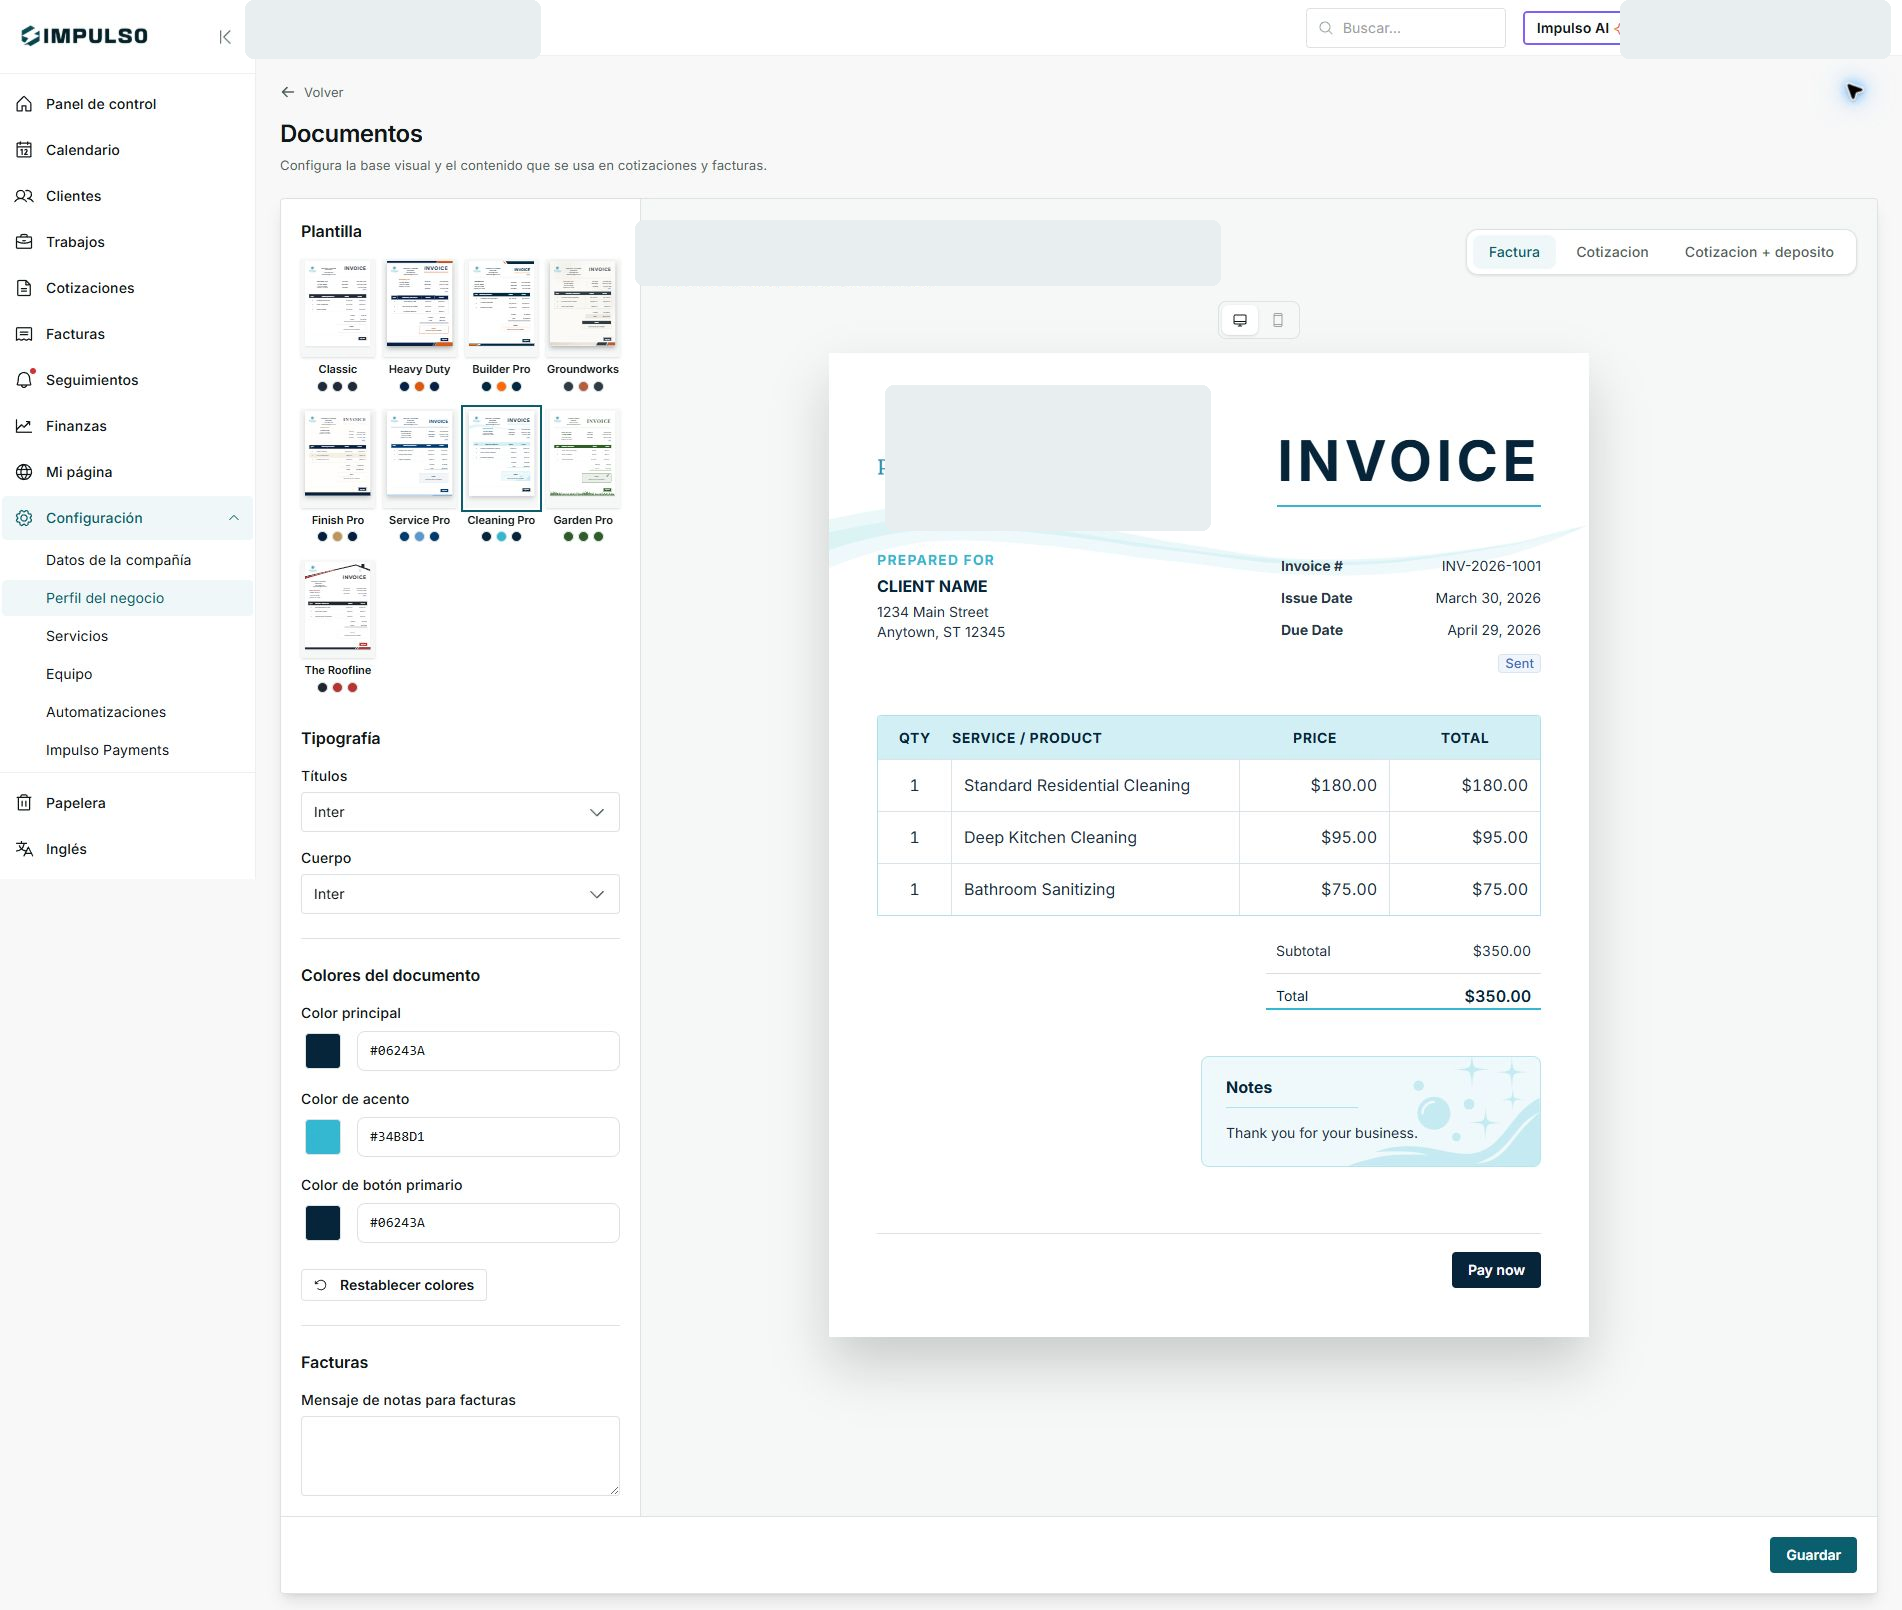Select the Garden Pro template thumbnail

[583, 458]
